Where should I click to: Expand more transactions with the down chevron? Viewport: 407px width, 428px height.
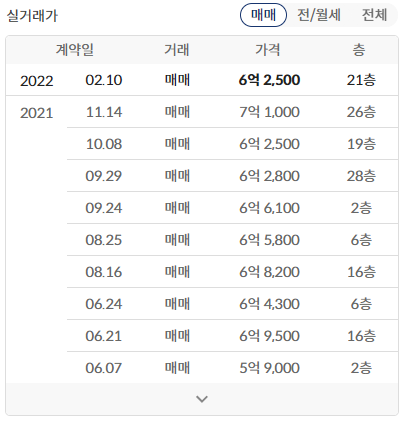click(x=202, y=399)
